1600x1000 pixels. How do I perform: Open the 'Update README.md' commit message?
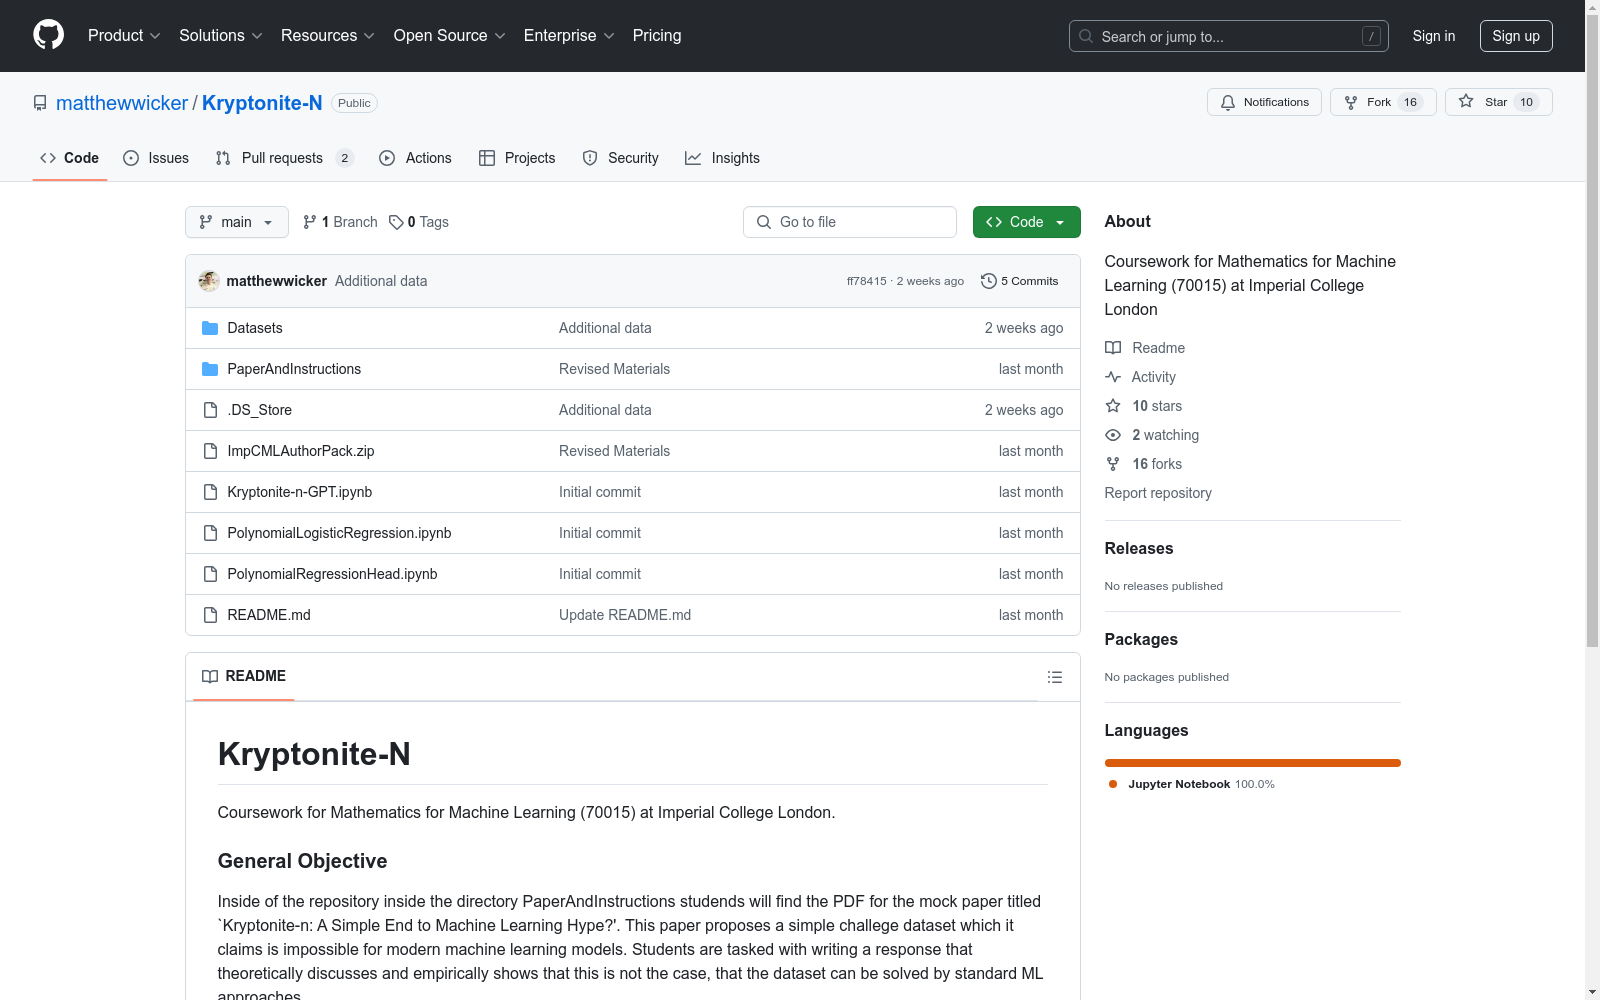pos(625,615)
